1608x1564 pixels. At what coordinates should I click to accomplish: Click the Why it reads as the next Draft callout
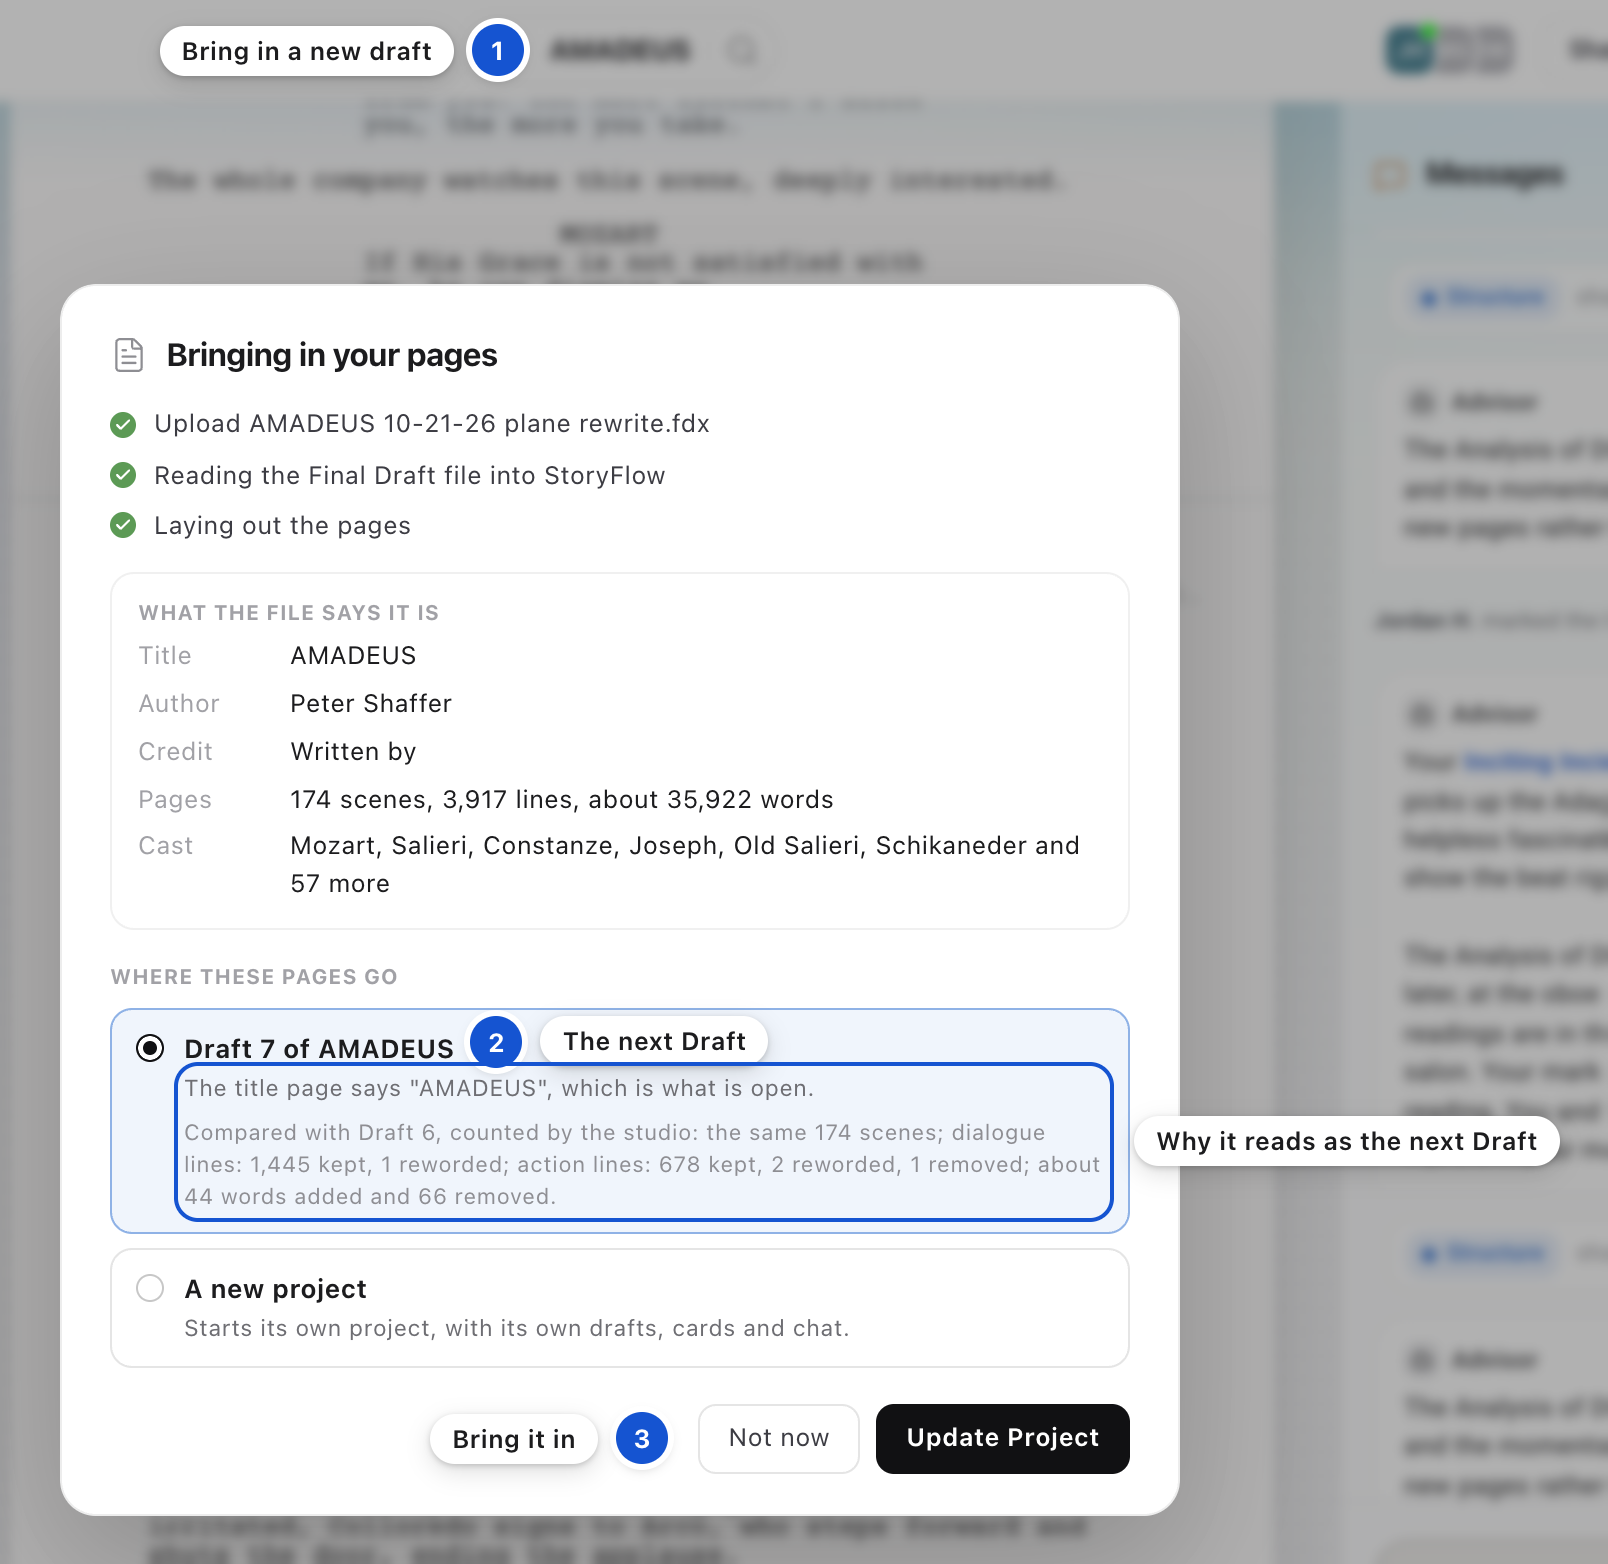click(1347, 1141)
